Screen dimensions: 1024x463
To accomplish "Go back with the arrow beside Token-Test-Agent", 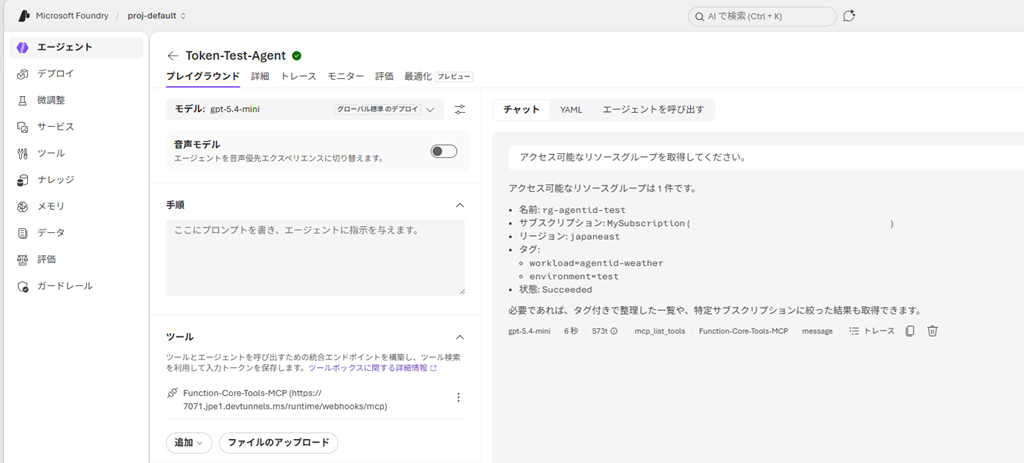I will (x=172, y=56).
